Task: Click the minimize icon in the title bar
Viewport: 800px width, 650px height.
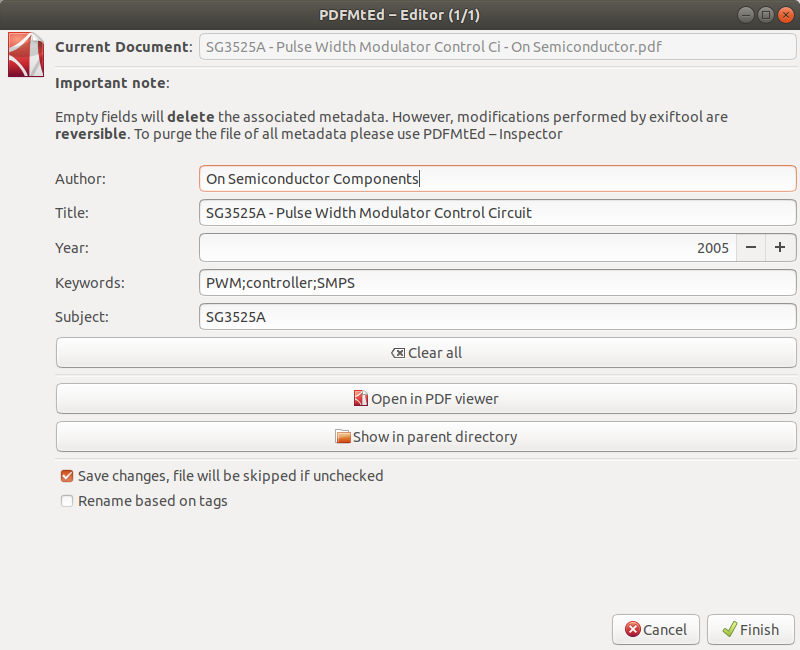Action: (745, 14)
